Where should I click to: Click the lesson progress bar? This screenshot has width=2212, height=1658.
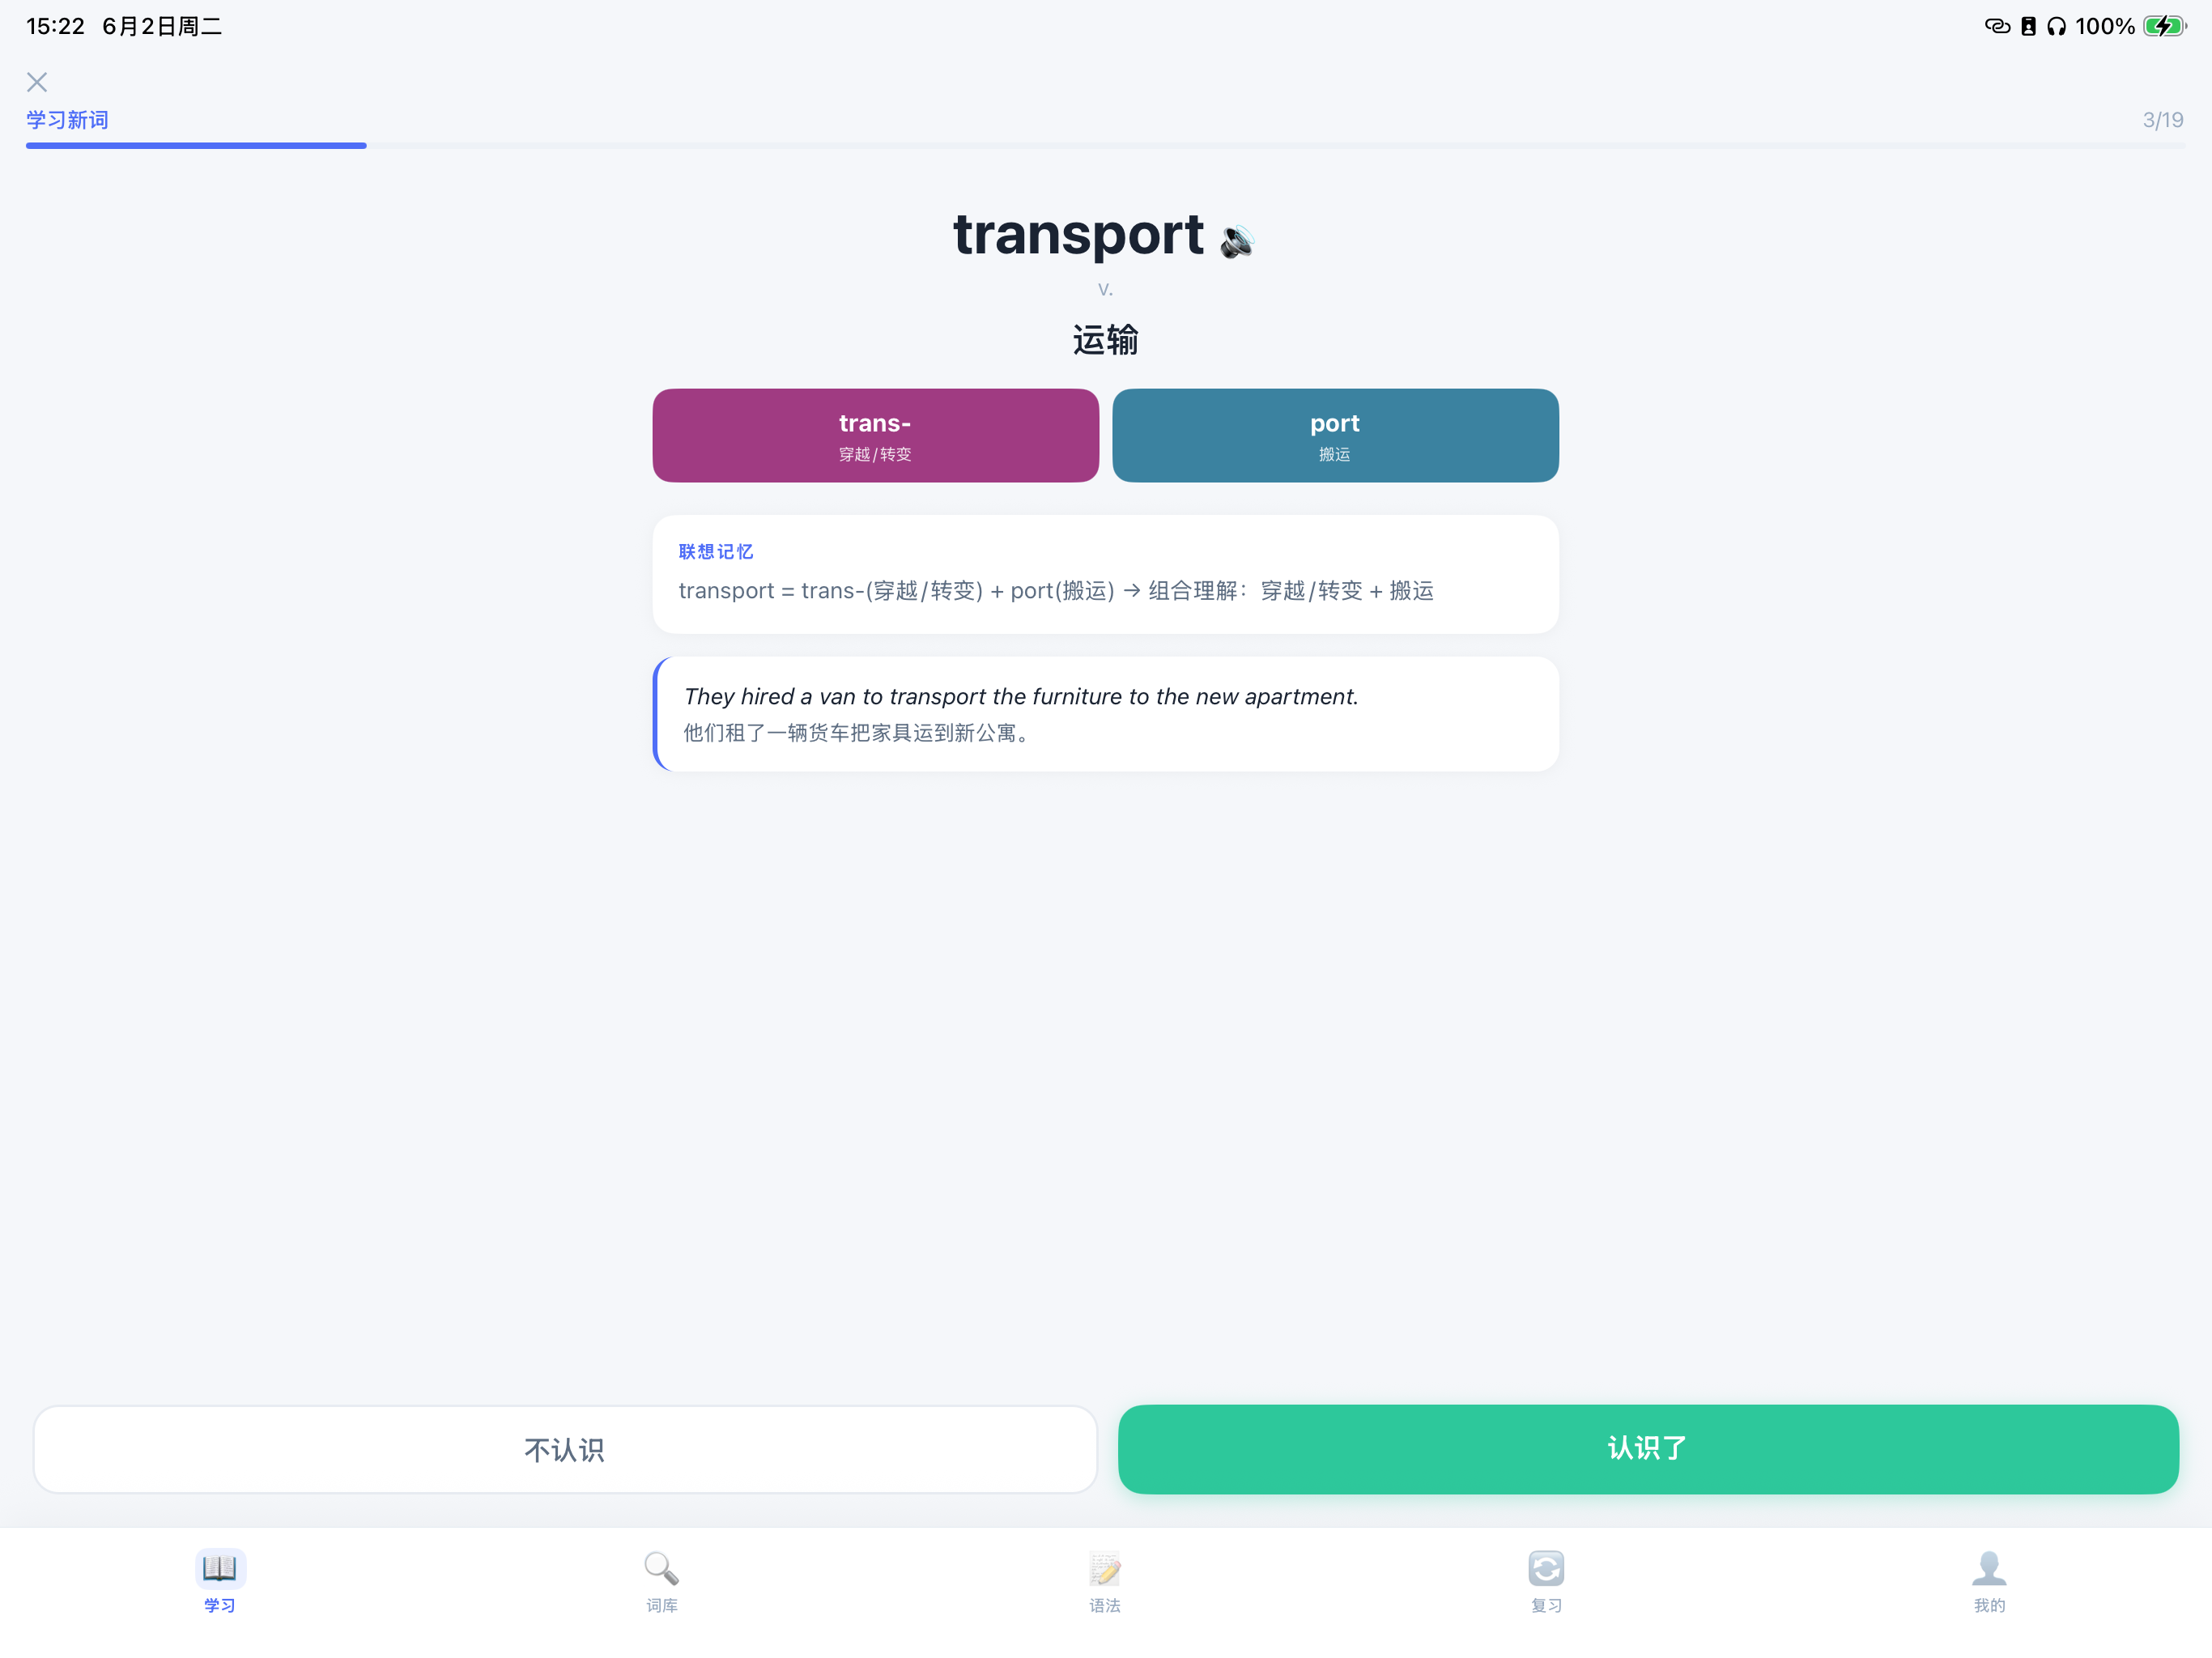1105,146
